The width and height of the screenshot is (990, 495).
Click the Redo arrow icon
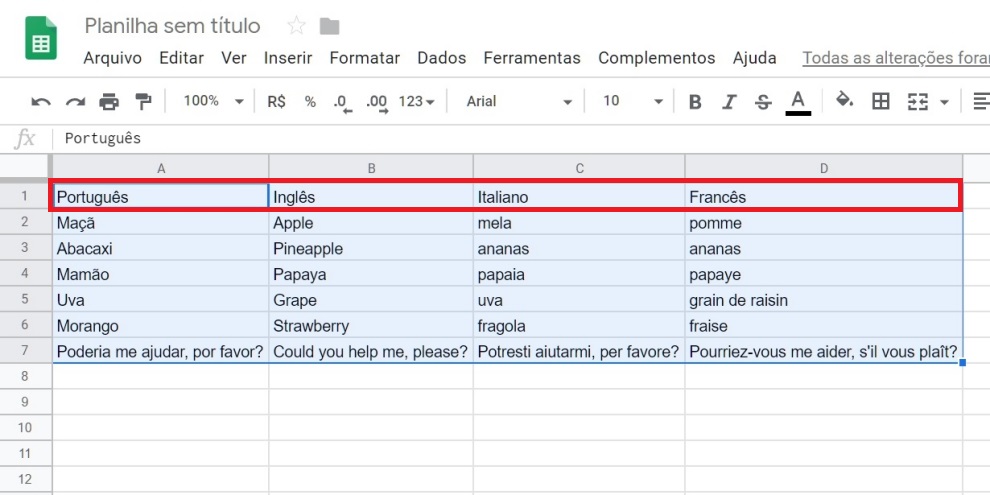[x=75, y=101]
